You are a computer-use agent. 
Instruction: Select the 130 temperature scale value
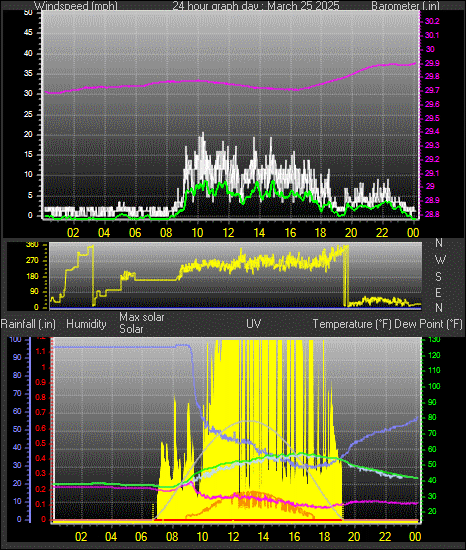tap(434, 340)
